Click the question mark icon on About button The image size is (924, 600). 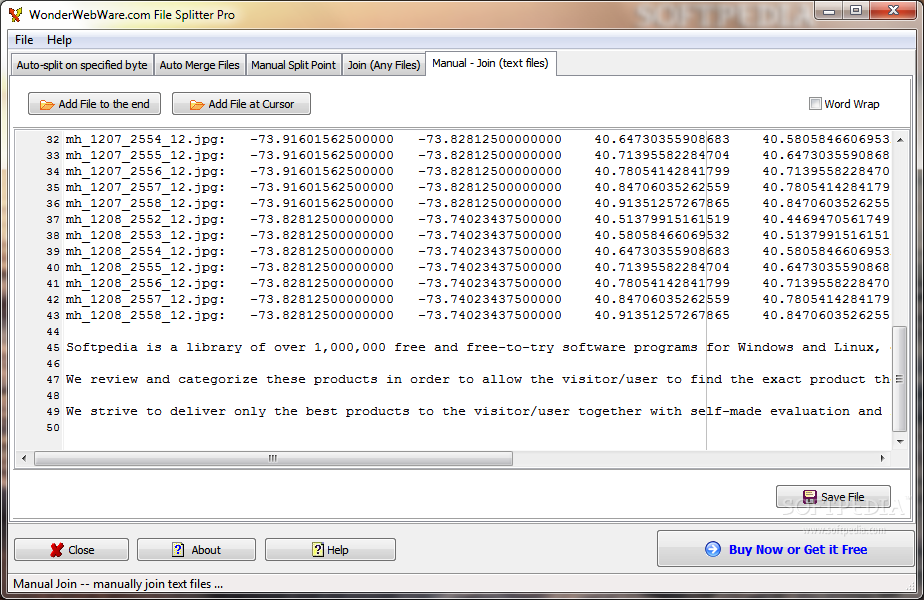178,550
